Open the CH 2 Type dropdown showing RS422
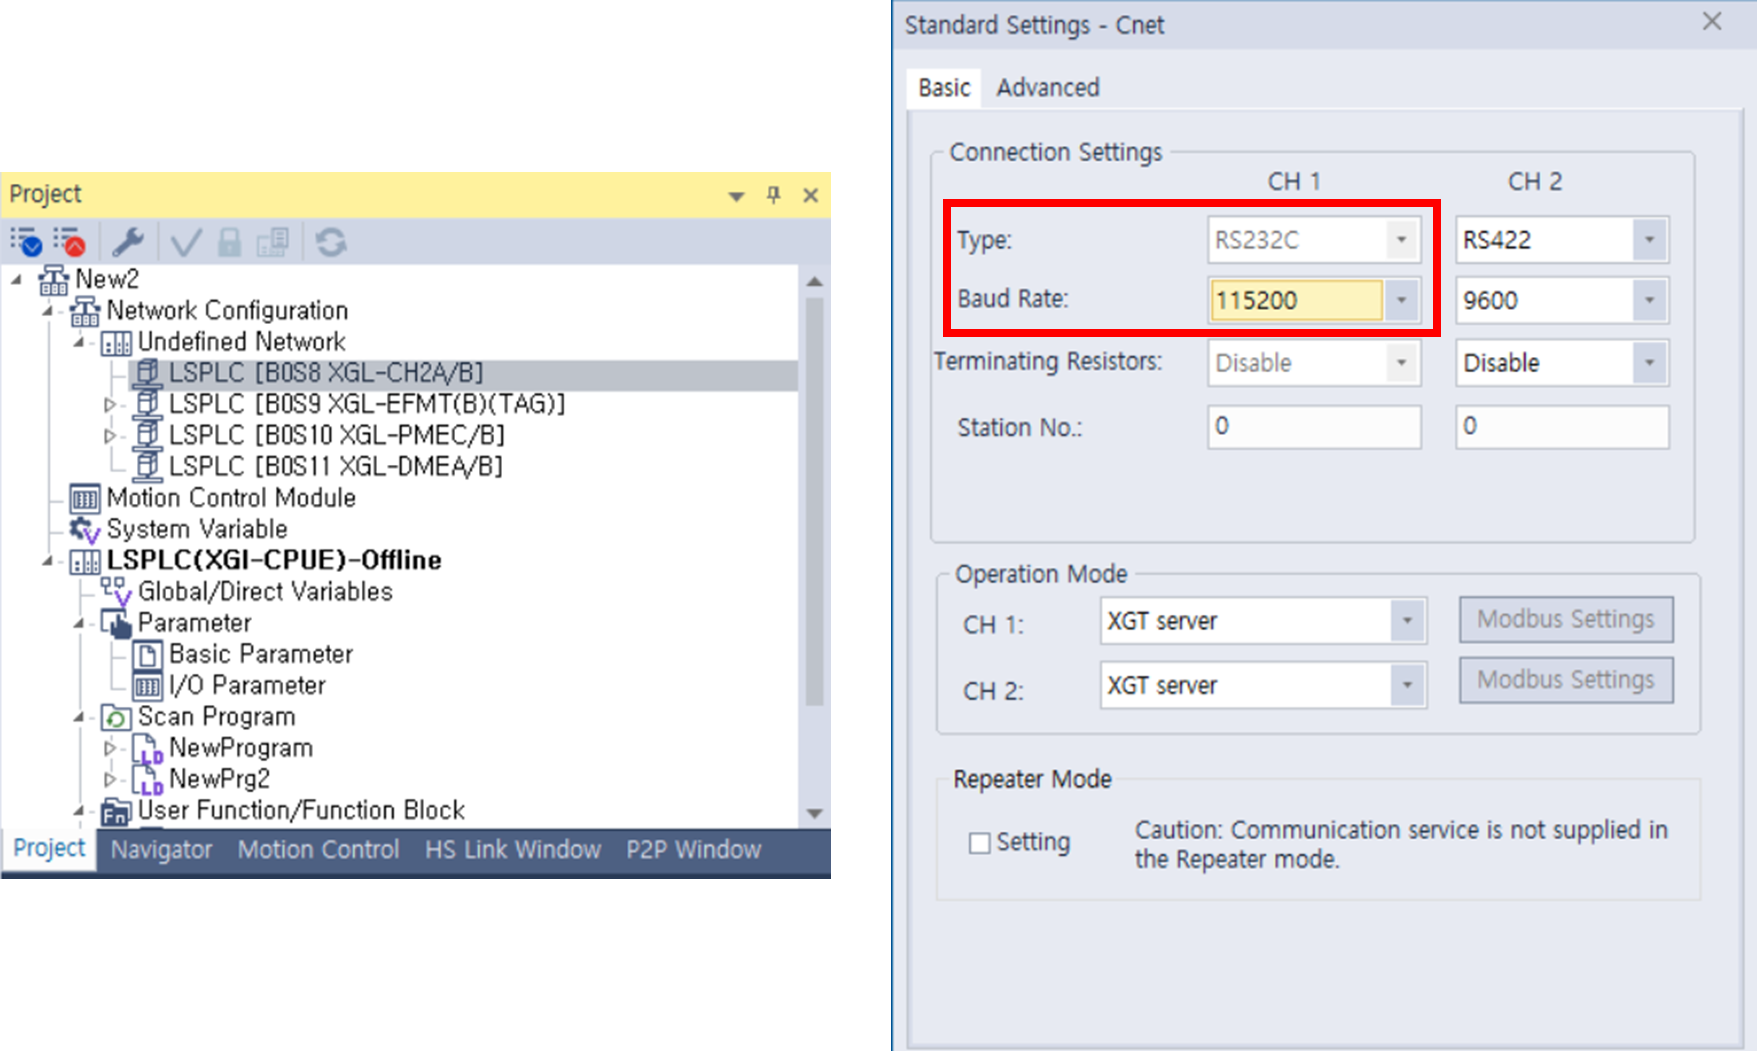The width and height of the screenshot is (1757, 1051). click(1649, 240)
